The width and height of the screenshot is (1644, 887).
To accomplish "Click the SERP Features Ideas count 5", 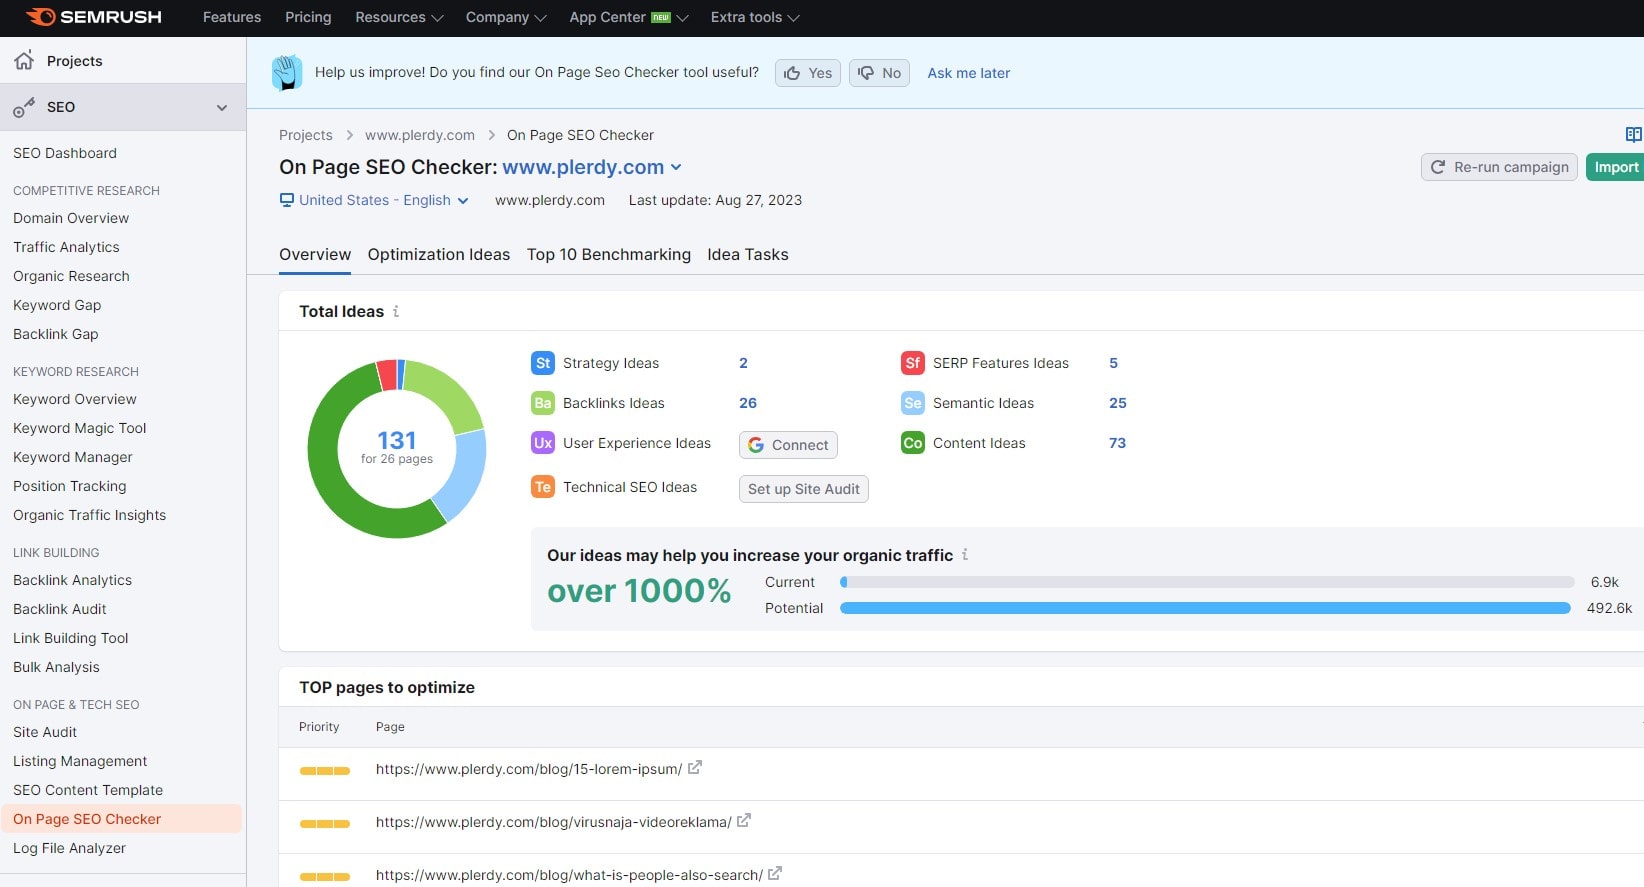I will (1113, 363).
